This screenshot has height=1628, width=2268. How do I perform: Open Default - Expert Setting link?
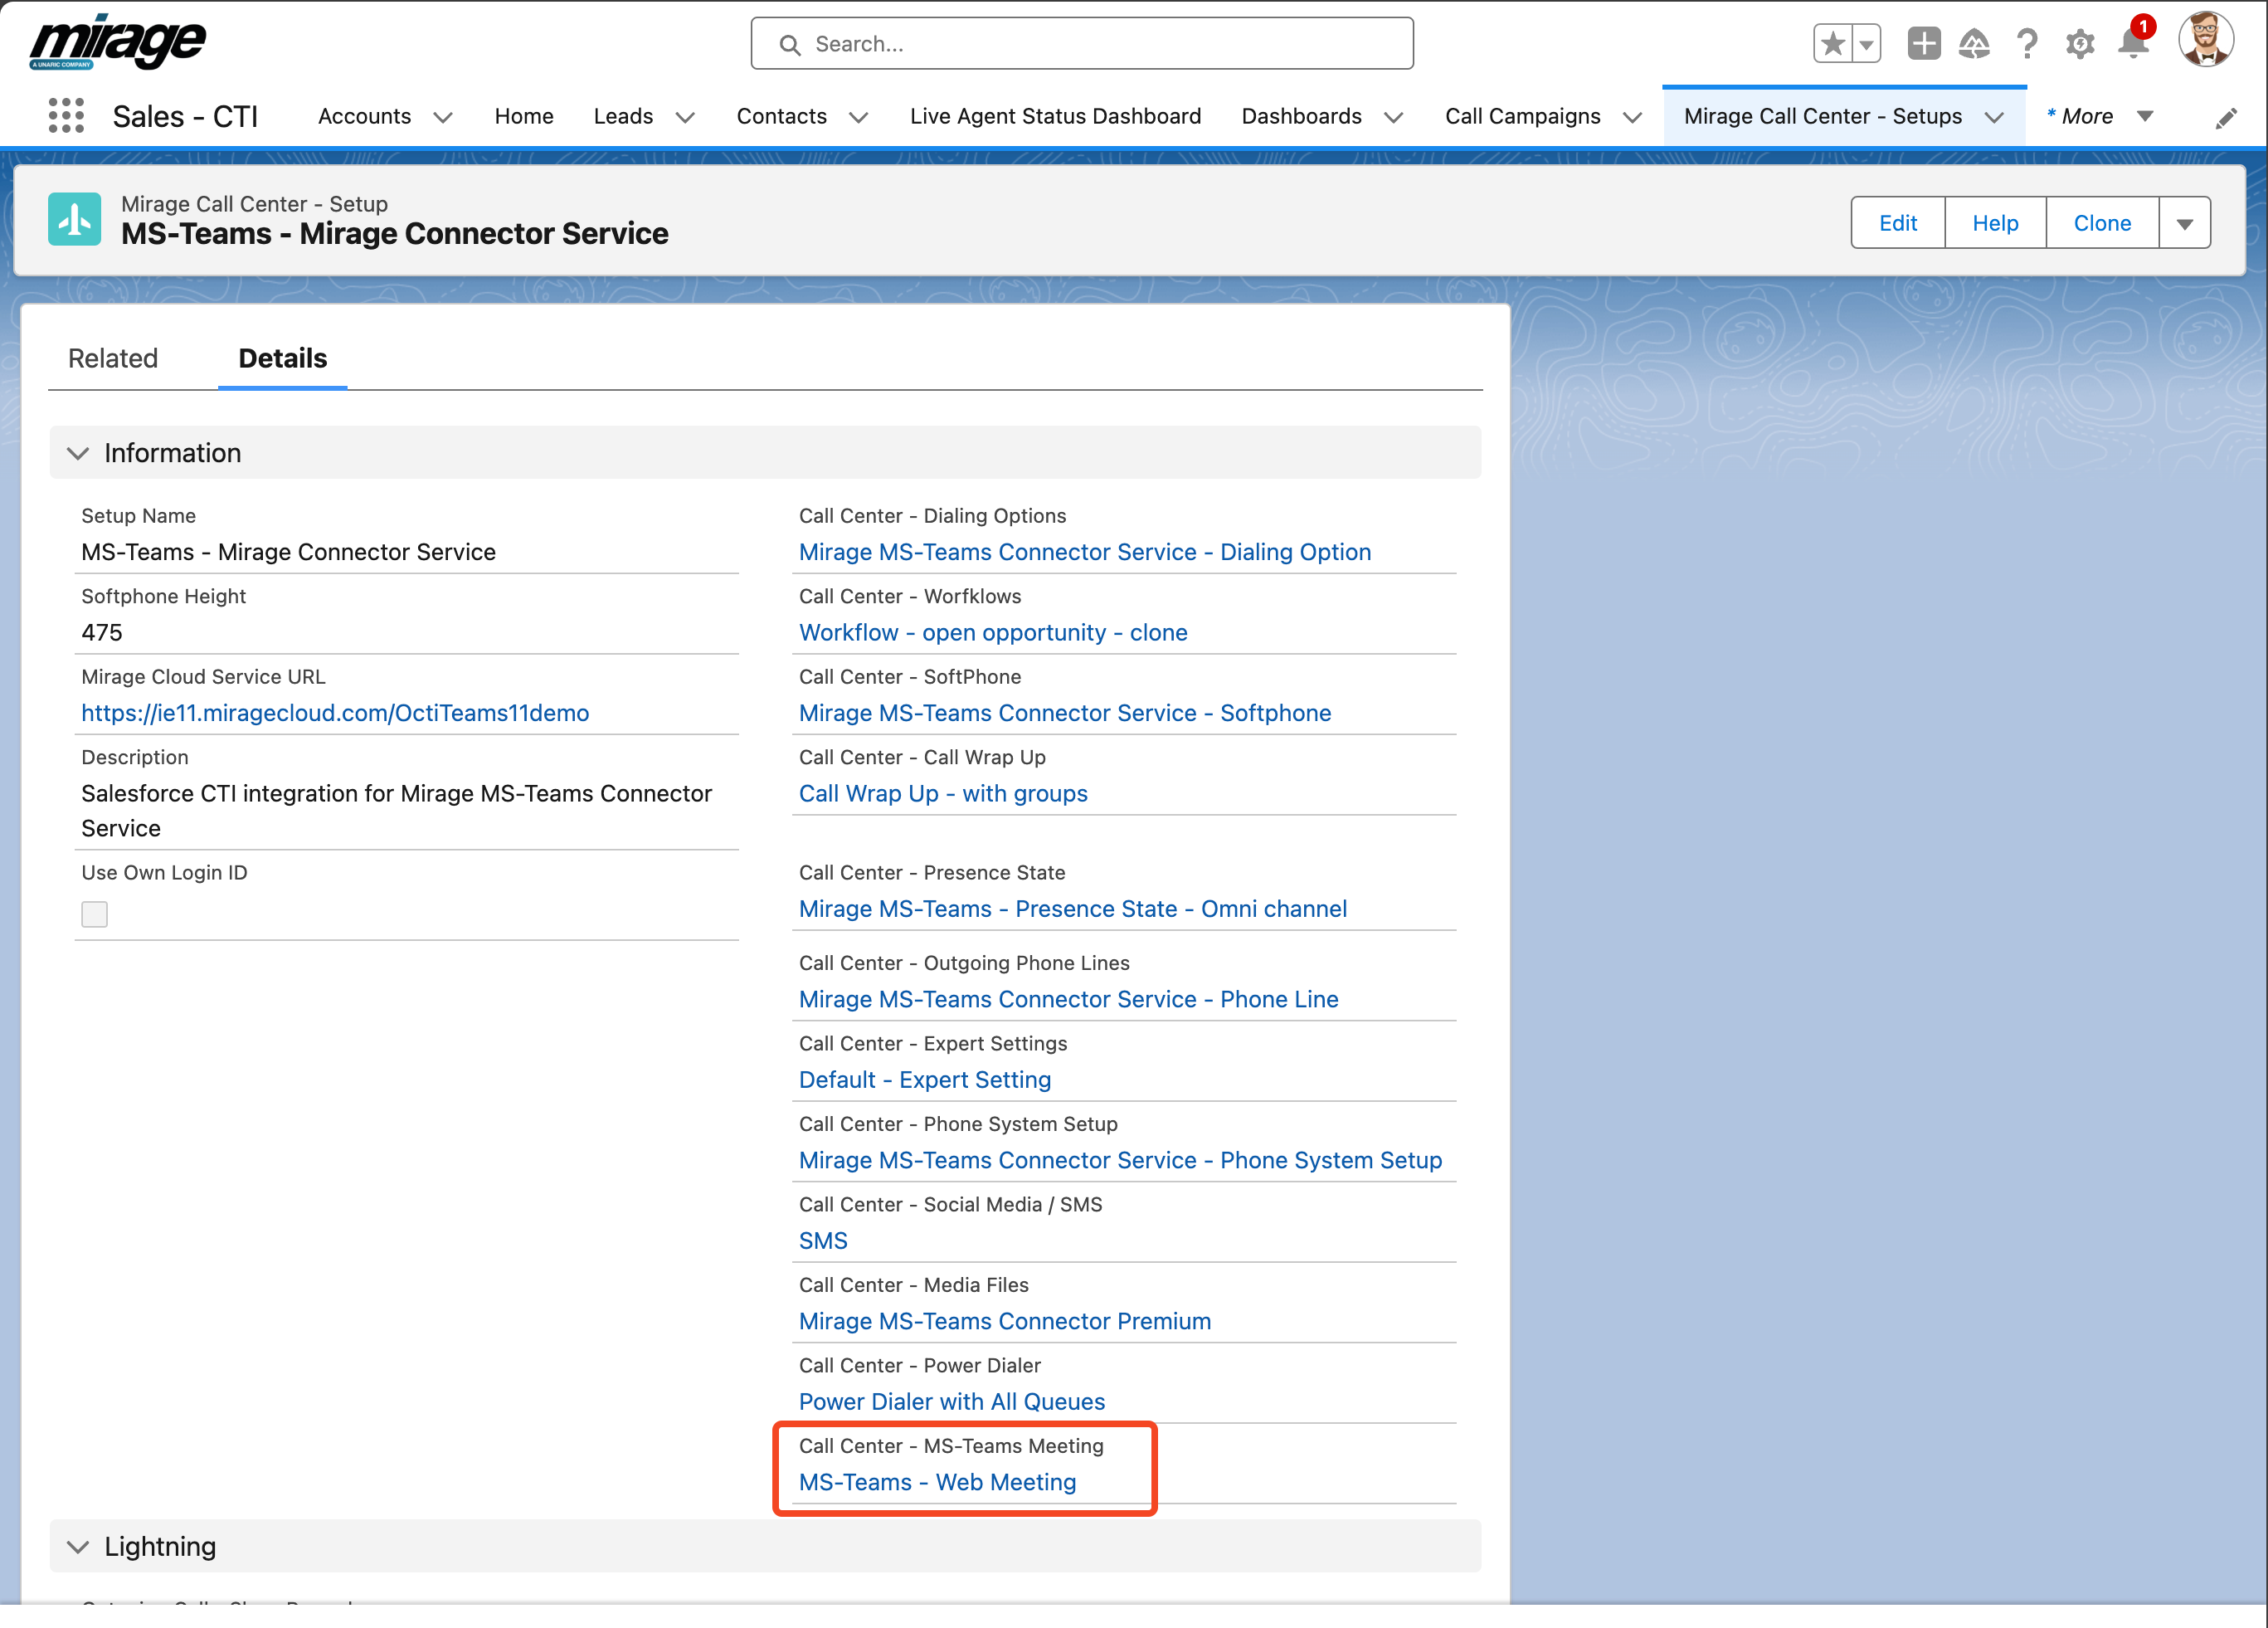click(925, 1080)
